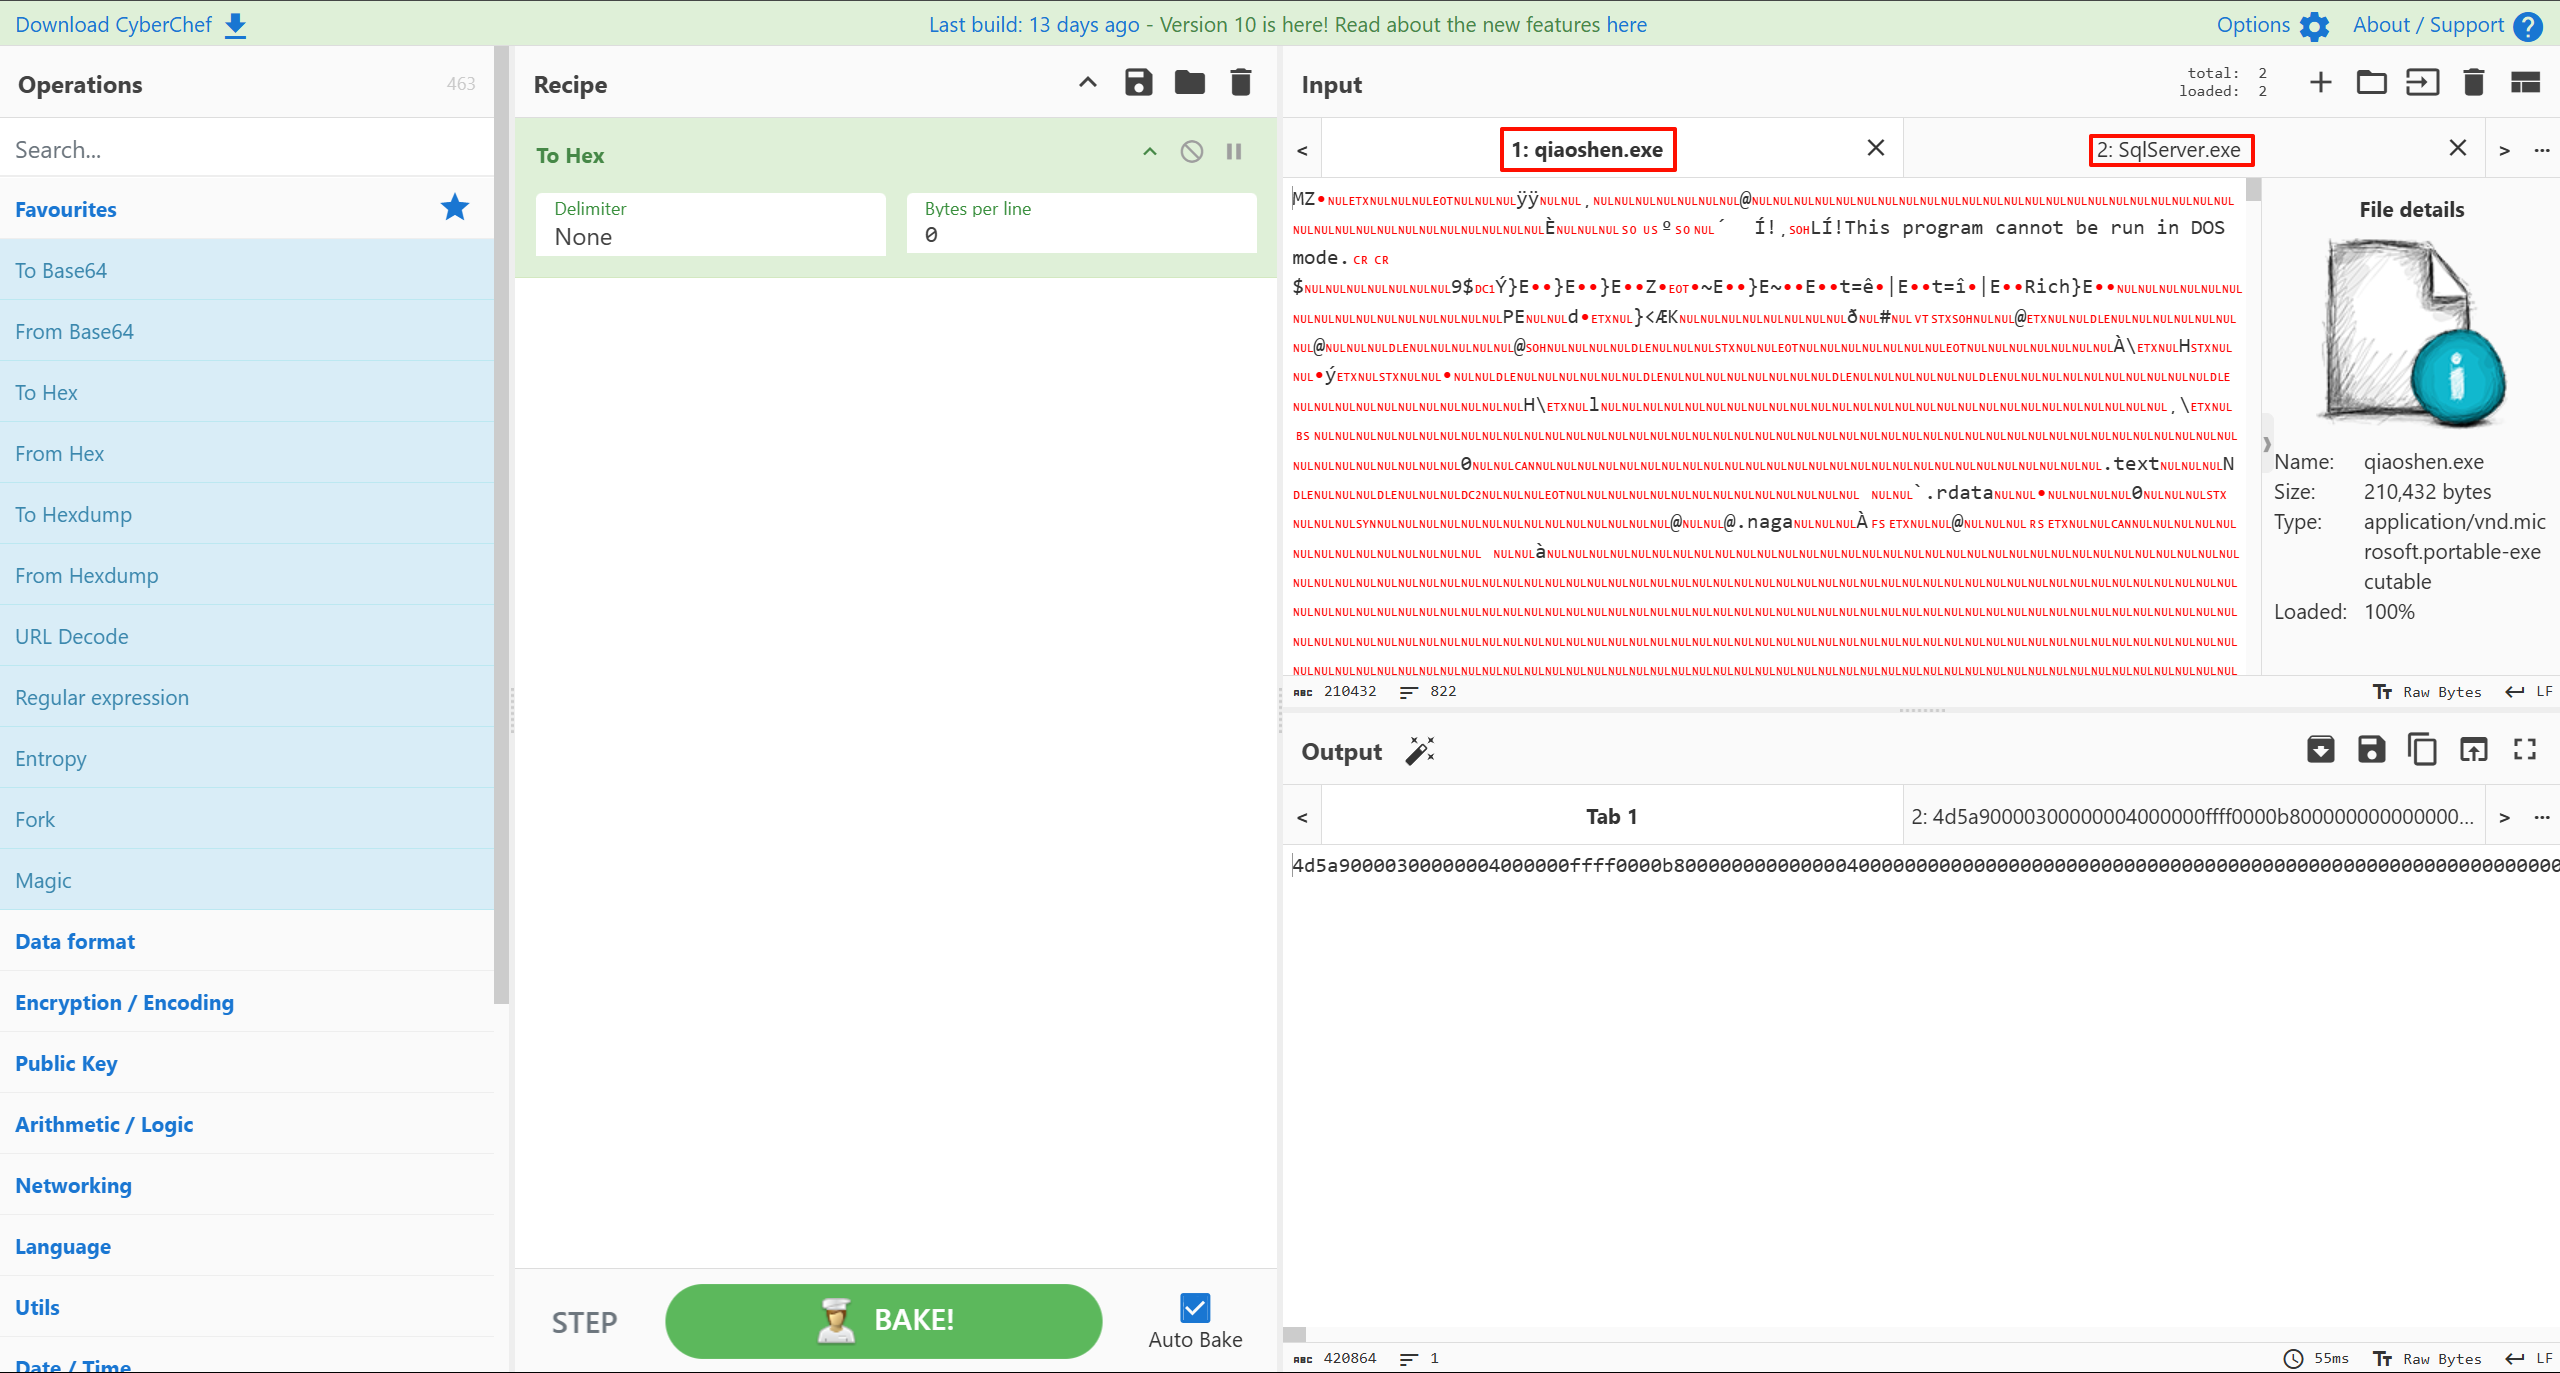Disable the To Hex operation
Viewport: 2560px width, 1373px height.
click(1191, 152)
